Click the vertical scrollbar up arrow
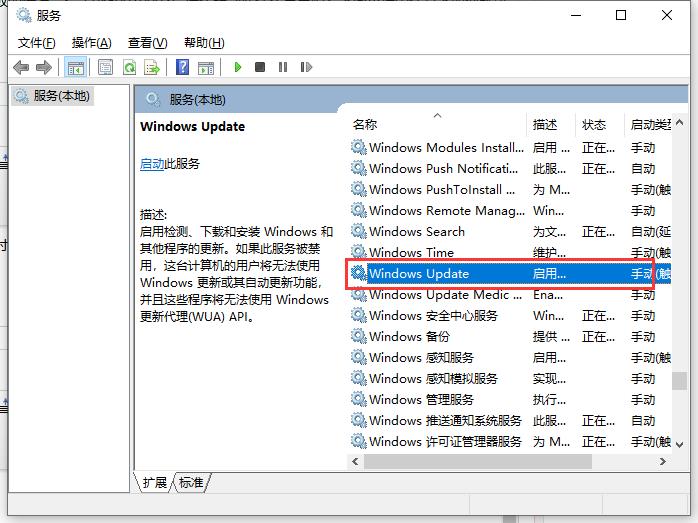This screenshot has width=698, height=523. click(x=679, y=122)
